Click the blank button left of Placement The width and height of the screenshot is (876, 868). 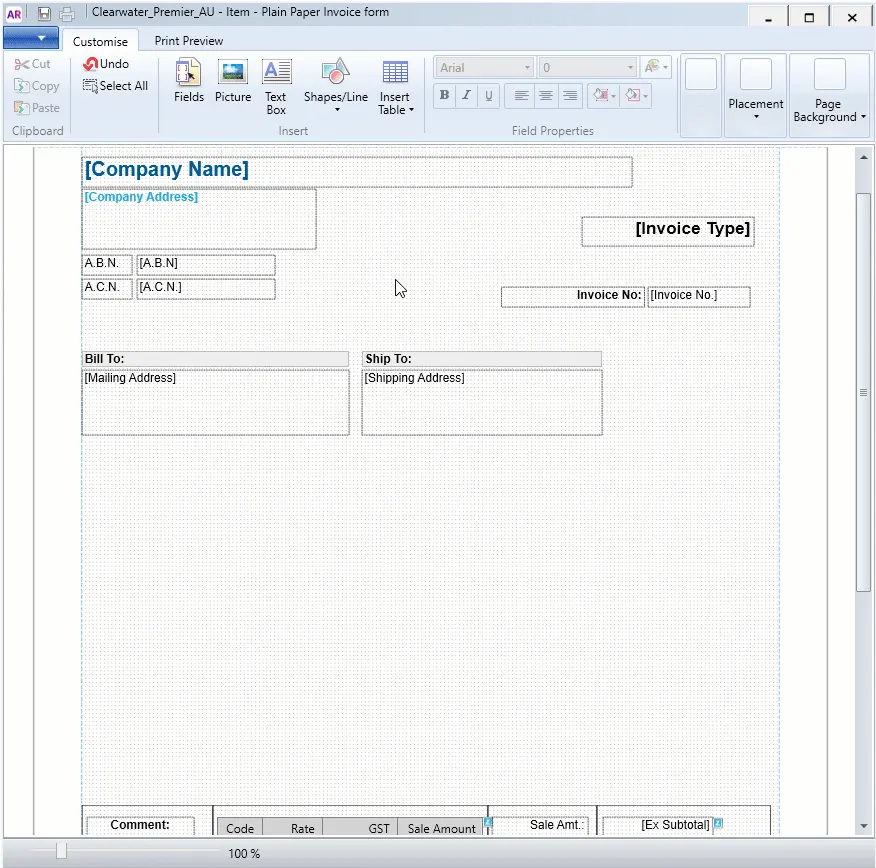tap(701, 74)
